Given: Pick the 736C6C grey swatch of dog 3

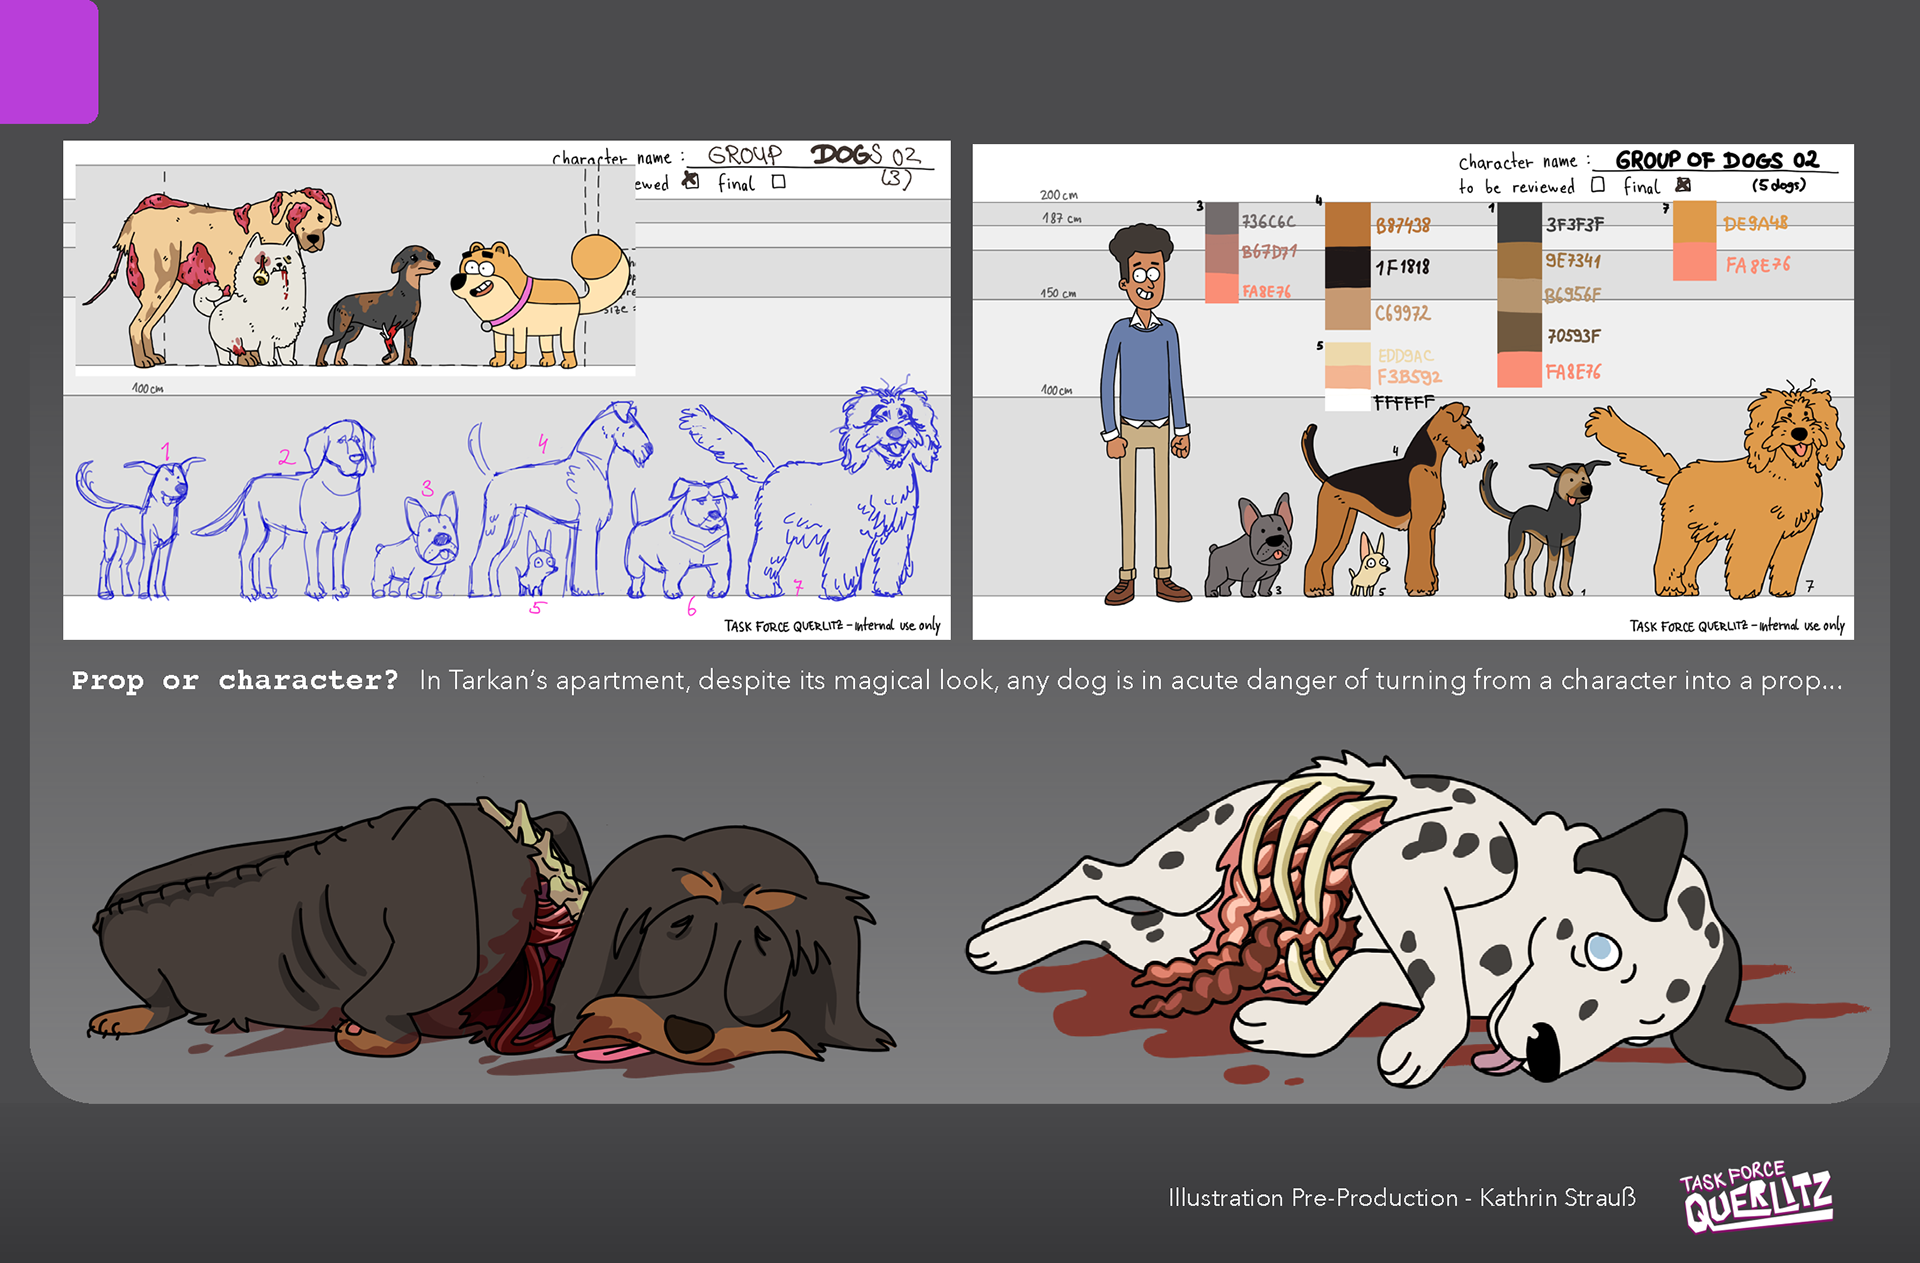Looking at the screenshot, I should pyautogui.click(x=1221, y=219).
